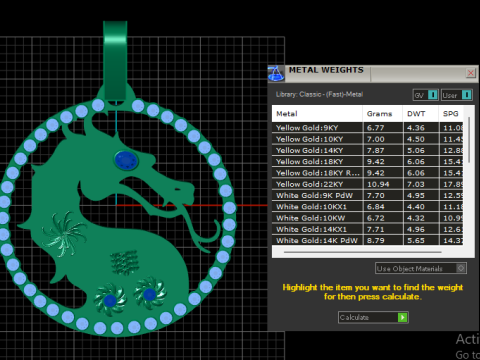This screenshot has width=480, height=360.
Task: Click the Calculate button
Action: coord(373,317)
